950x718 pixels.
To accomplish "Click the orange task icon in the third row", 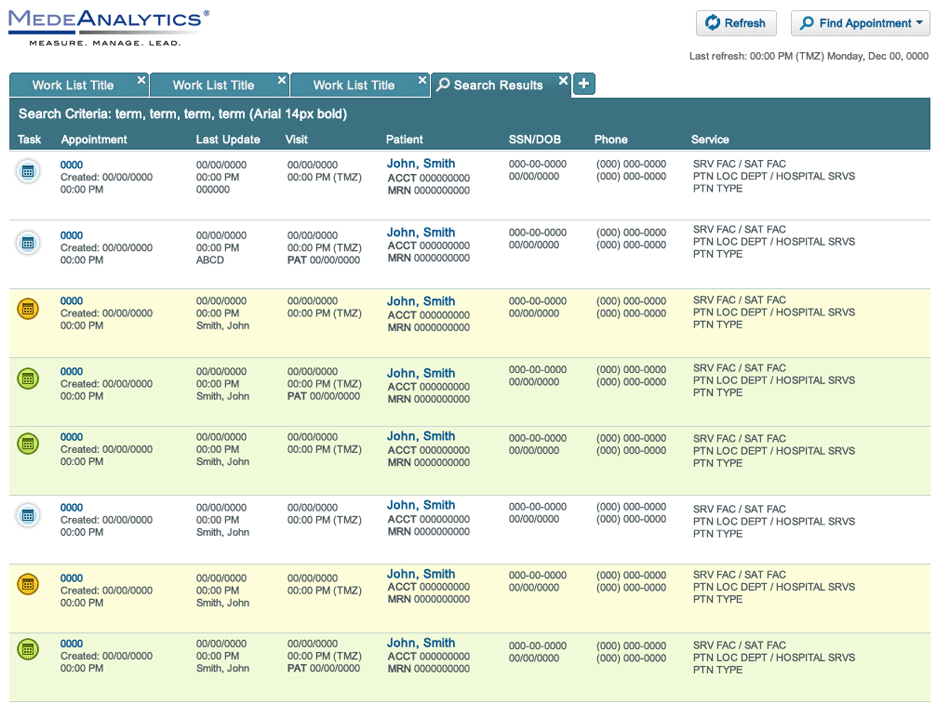I will click(x=28, y=309).
